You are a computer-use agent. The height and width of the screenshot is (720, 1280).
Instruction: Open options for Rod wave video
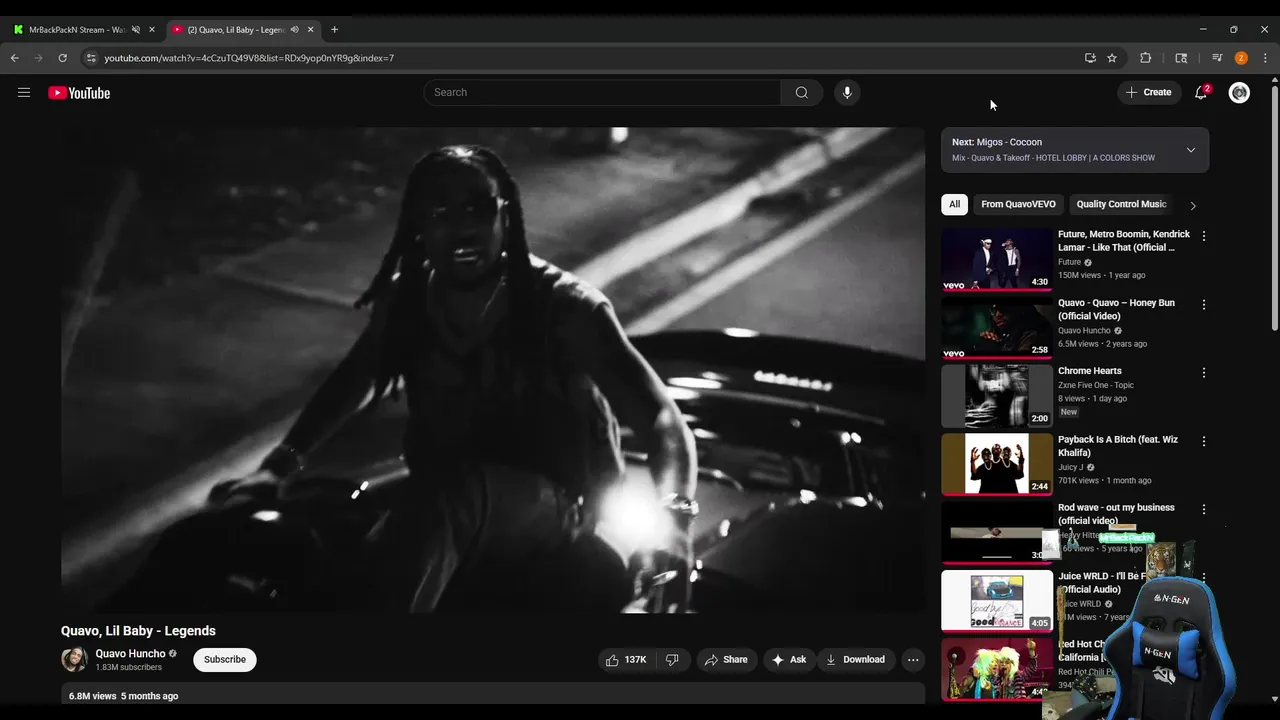coord(1204,509)
